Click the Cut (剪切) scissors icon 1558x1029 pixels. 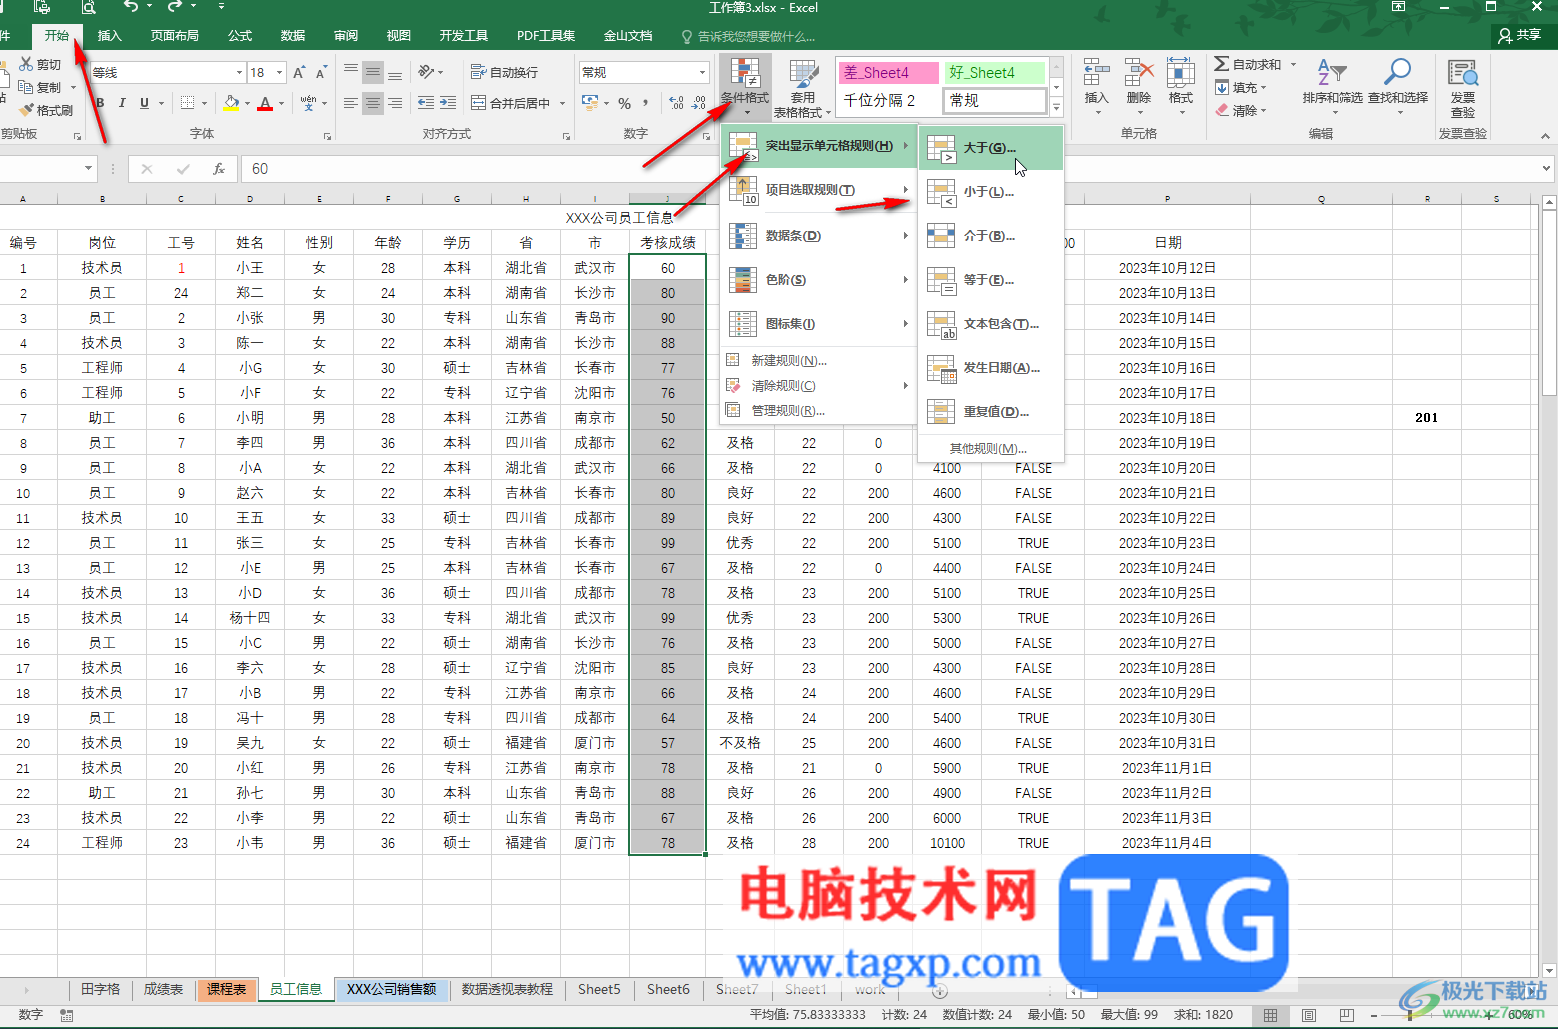26,64
